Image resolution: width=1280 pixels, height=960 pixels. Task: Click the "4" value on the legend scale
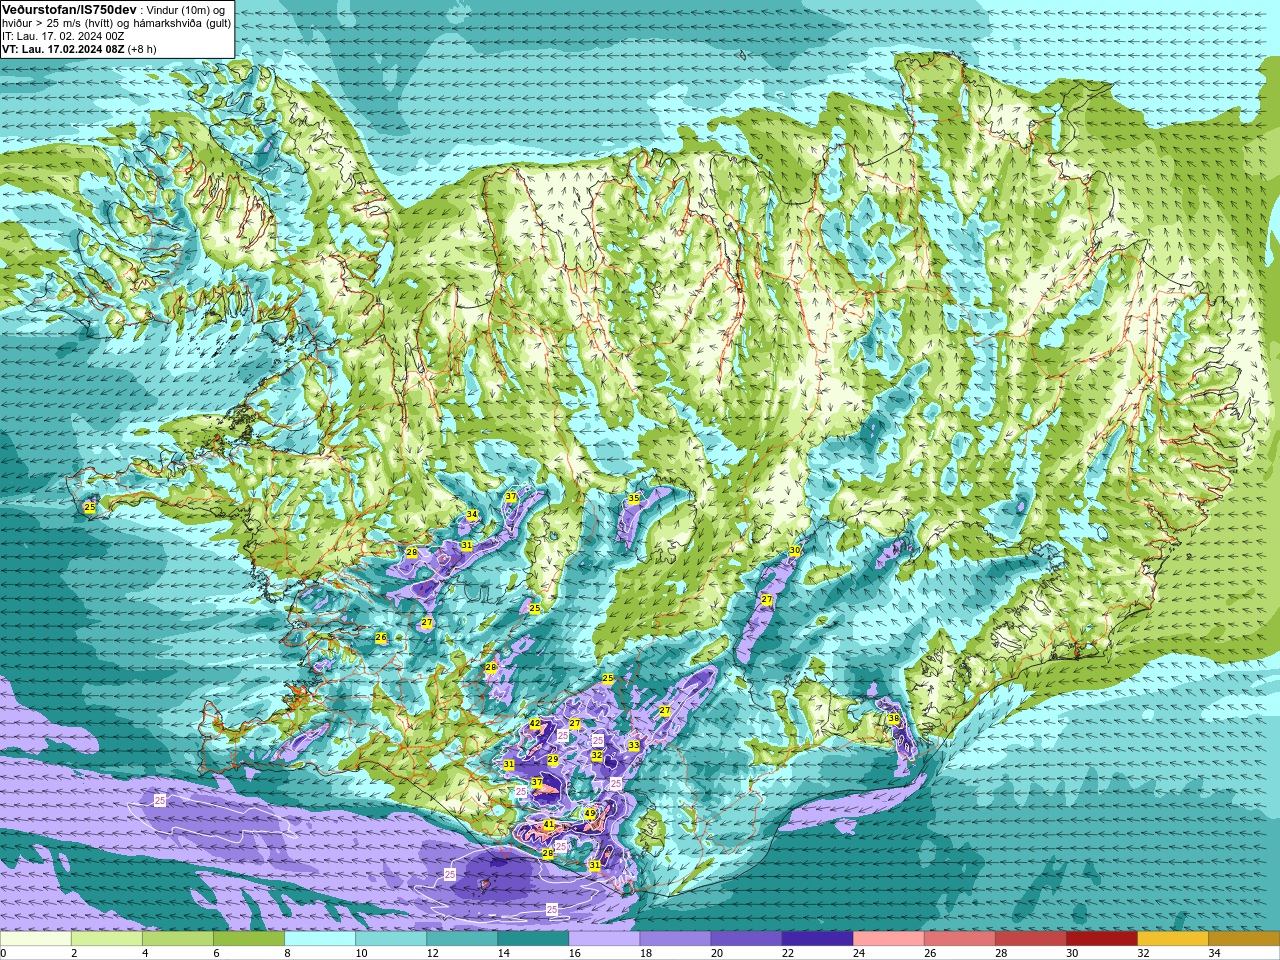click(x=145, y=953)
